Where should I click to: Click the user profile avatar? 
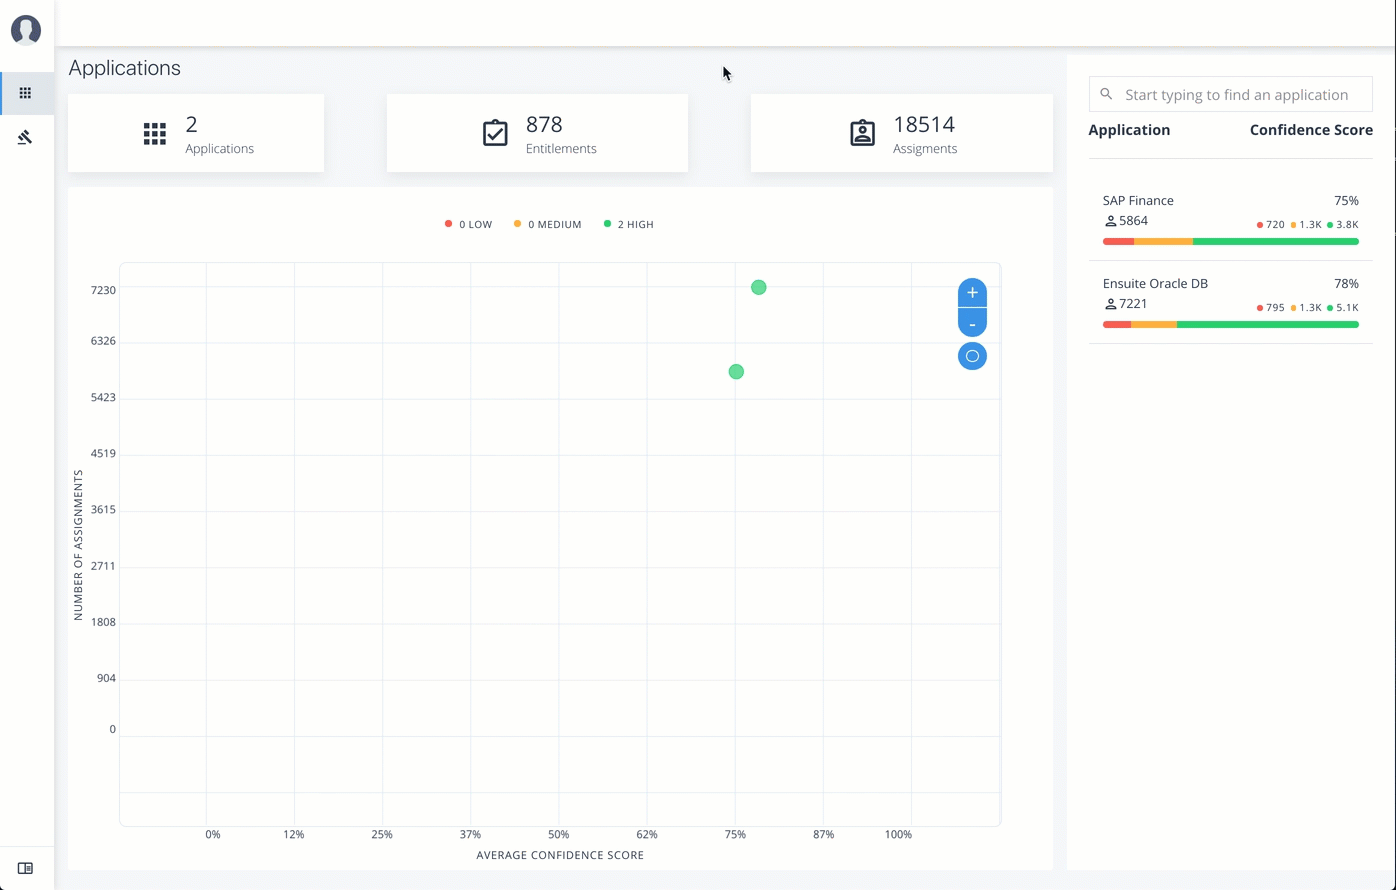pyautogui.click(x=26, y=30)
